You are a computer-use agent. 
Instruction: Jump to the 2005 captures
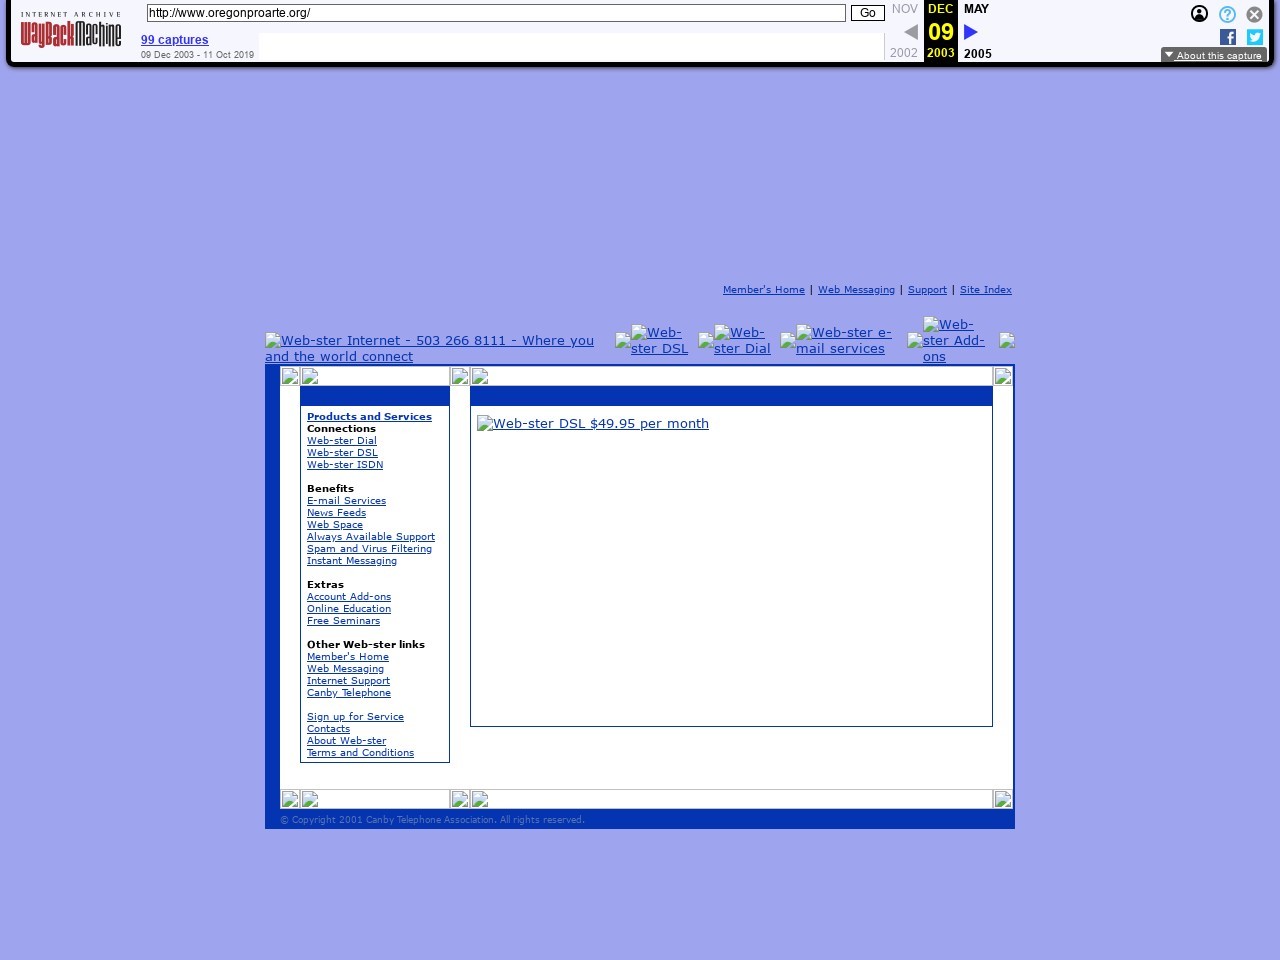(977, 54)
